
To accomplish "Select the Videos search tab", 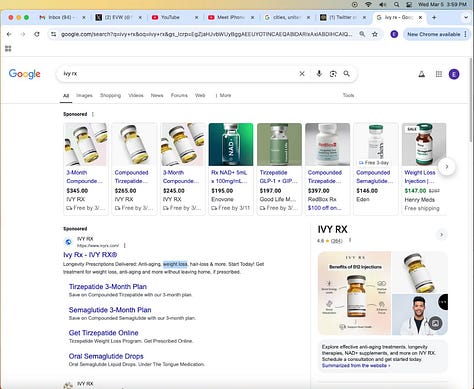I will click(x=136, y=95).
